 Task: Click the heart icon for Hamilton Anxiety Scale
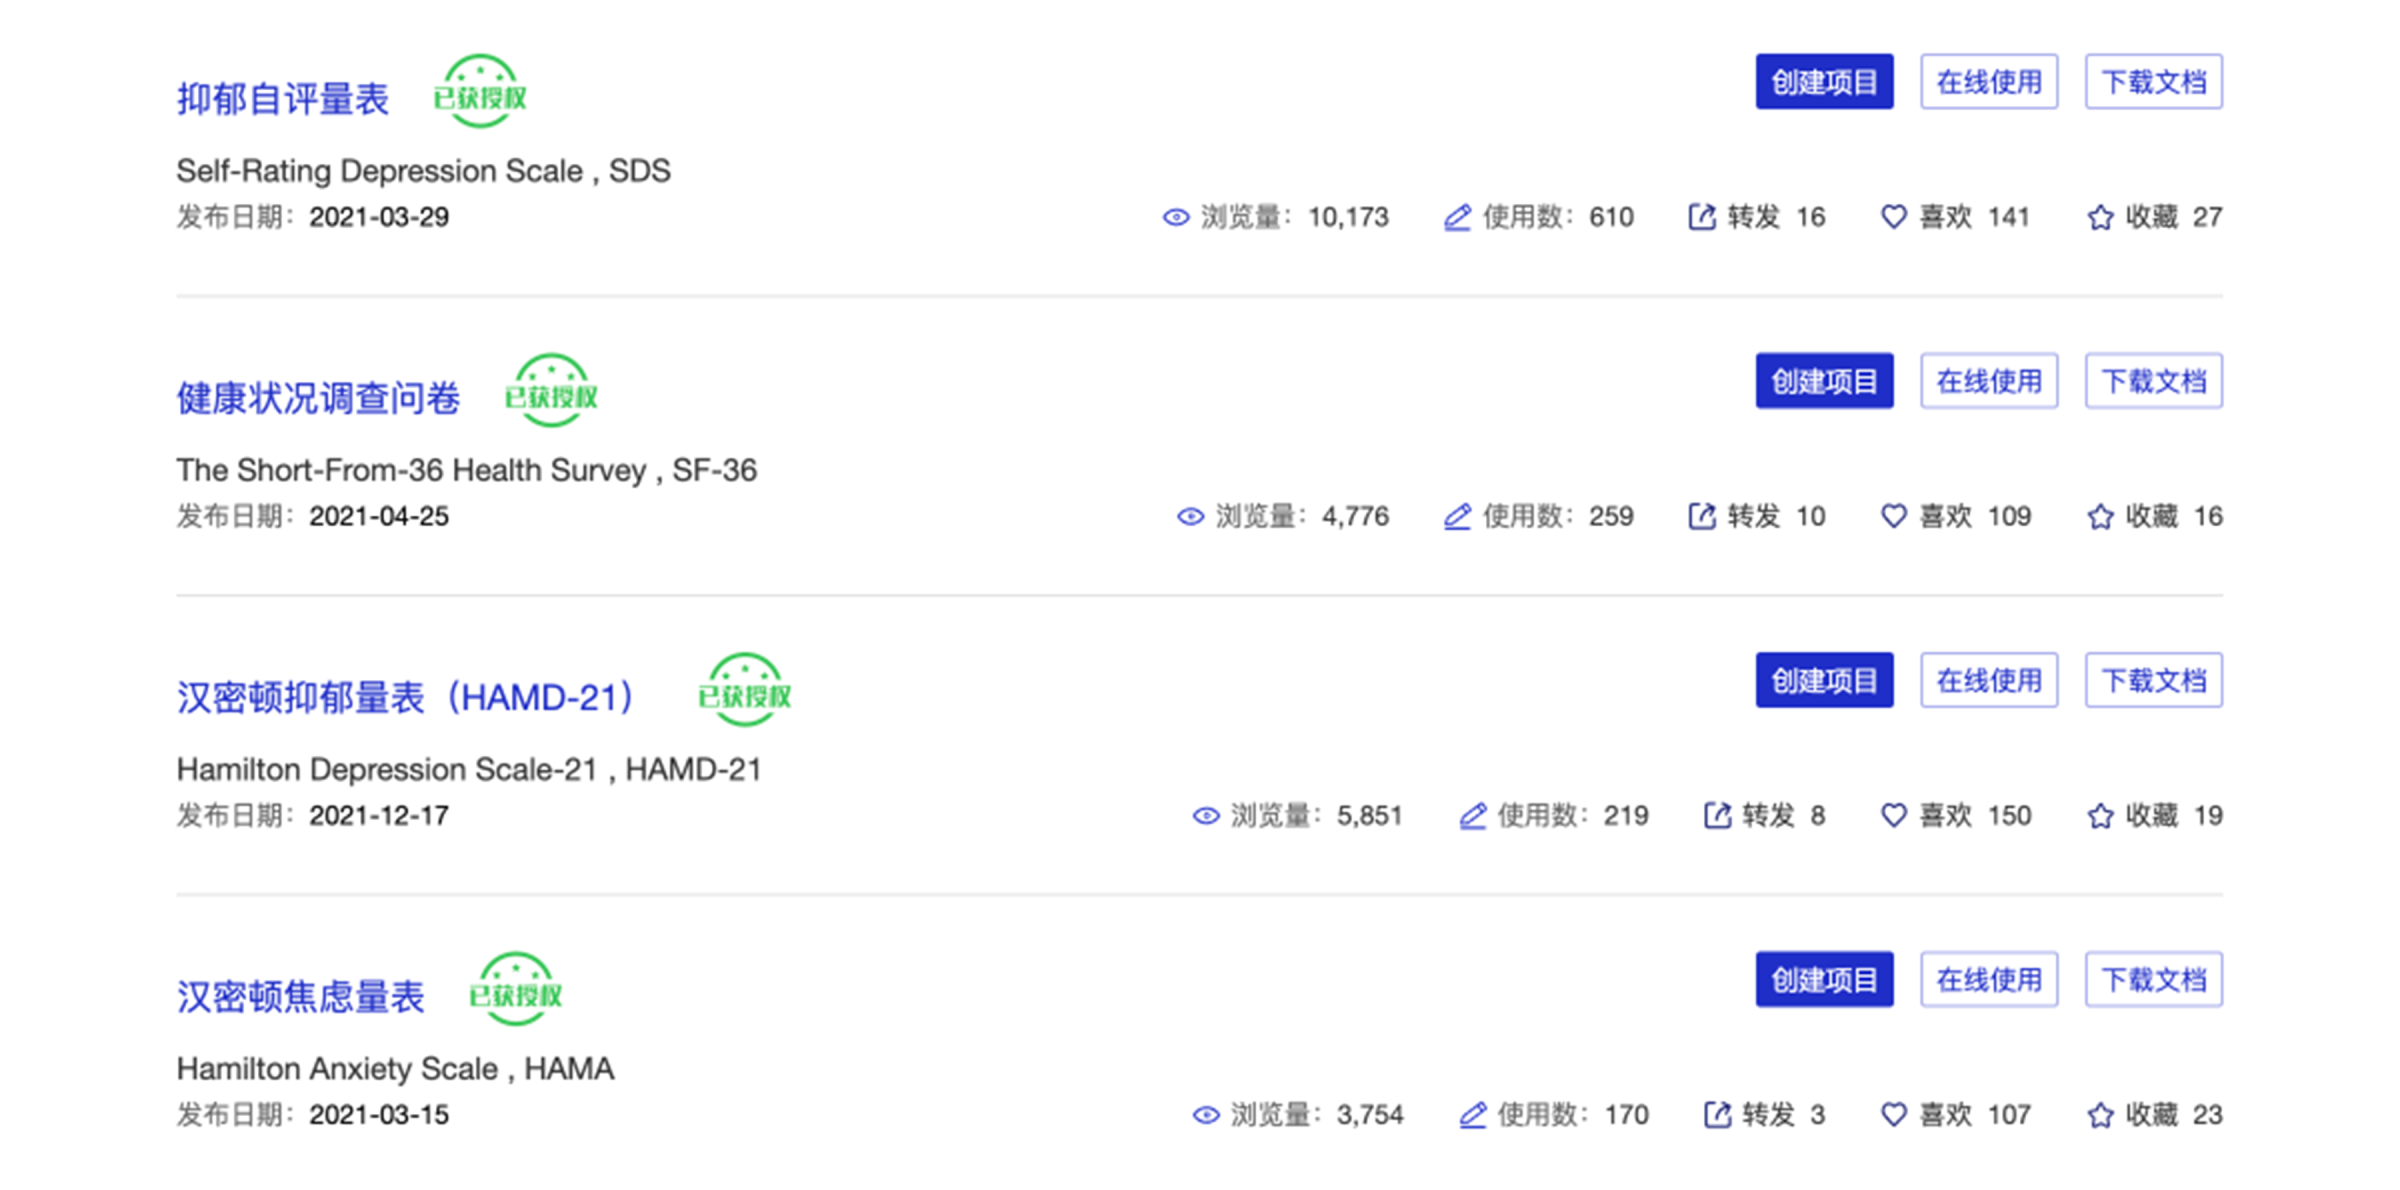1893,1114
